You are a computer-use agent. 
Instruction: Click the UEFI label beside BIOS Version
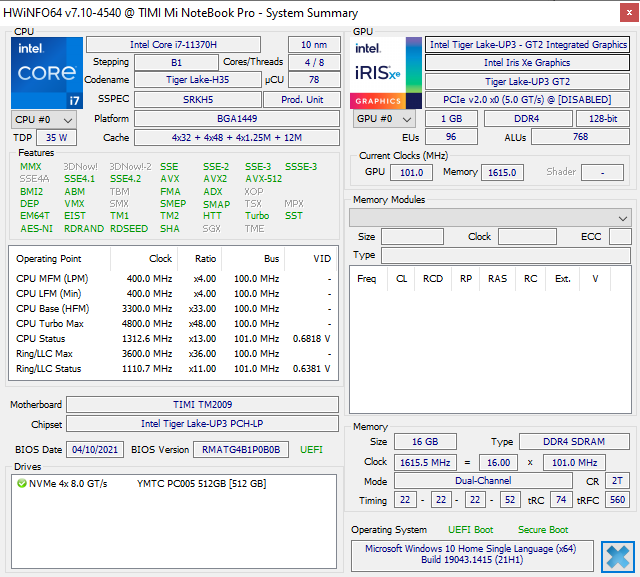311,450
